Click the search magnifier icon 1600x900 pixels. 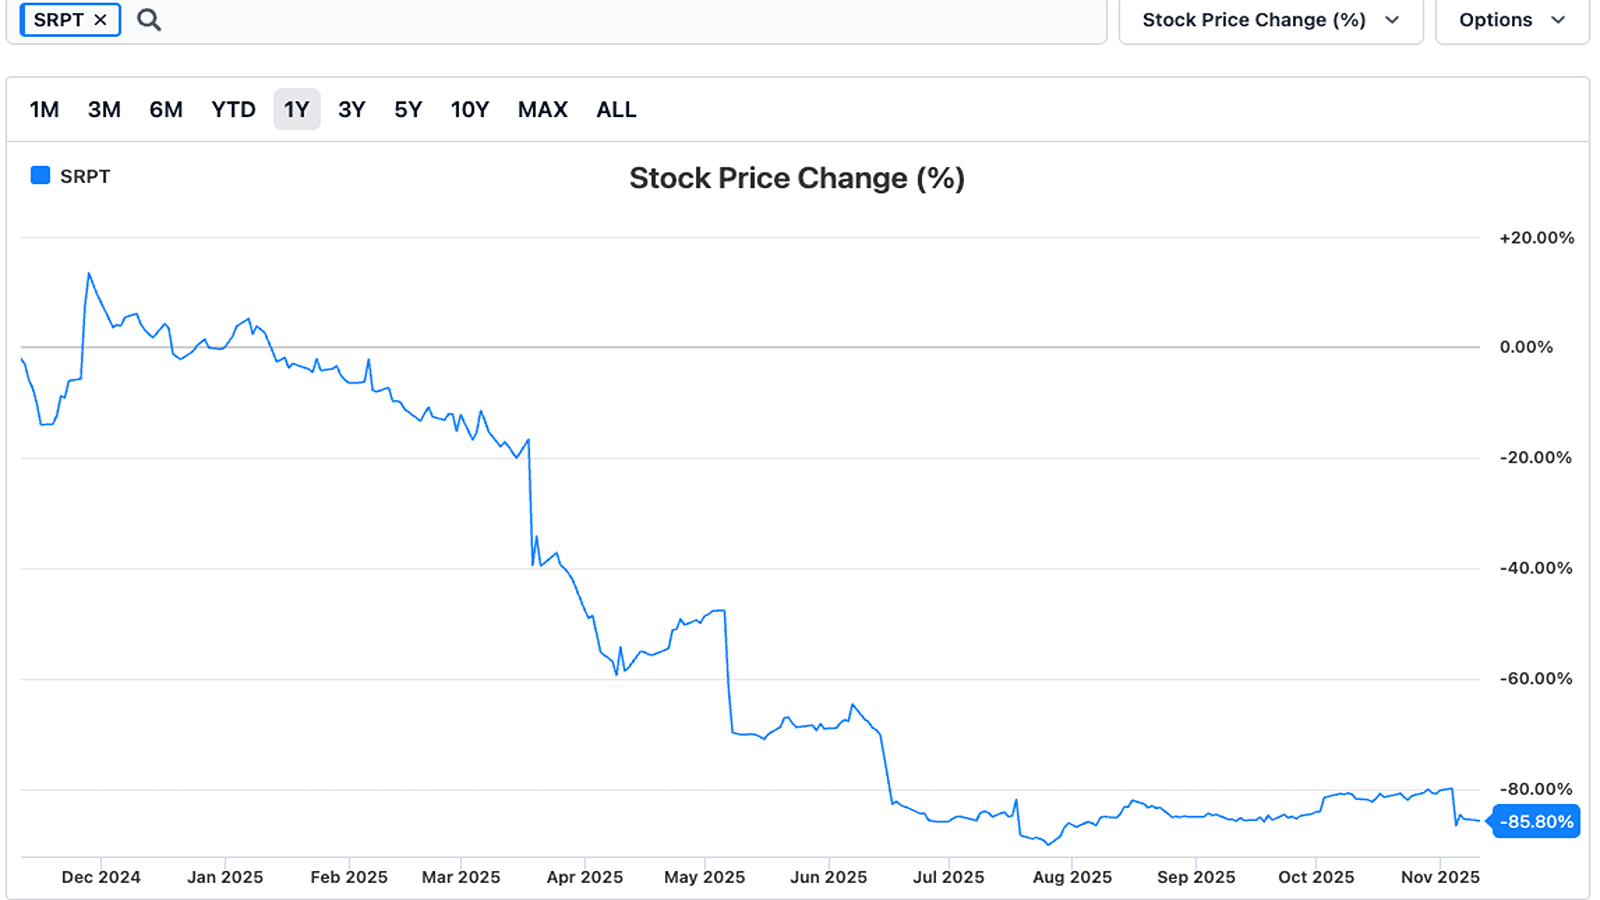click(x=149, y=19)
